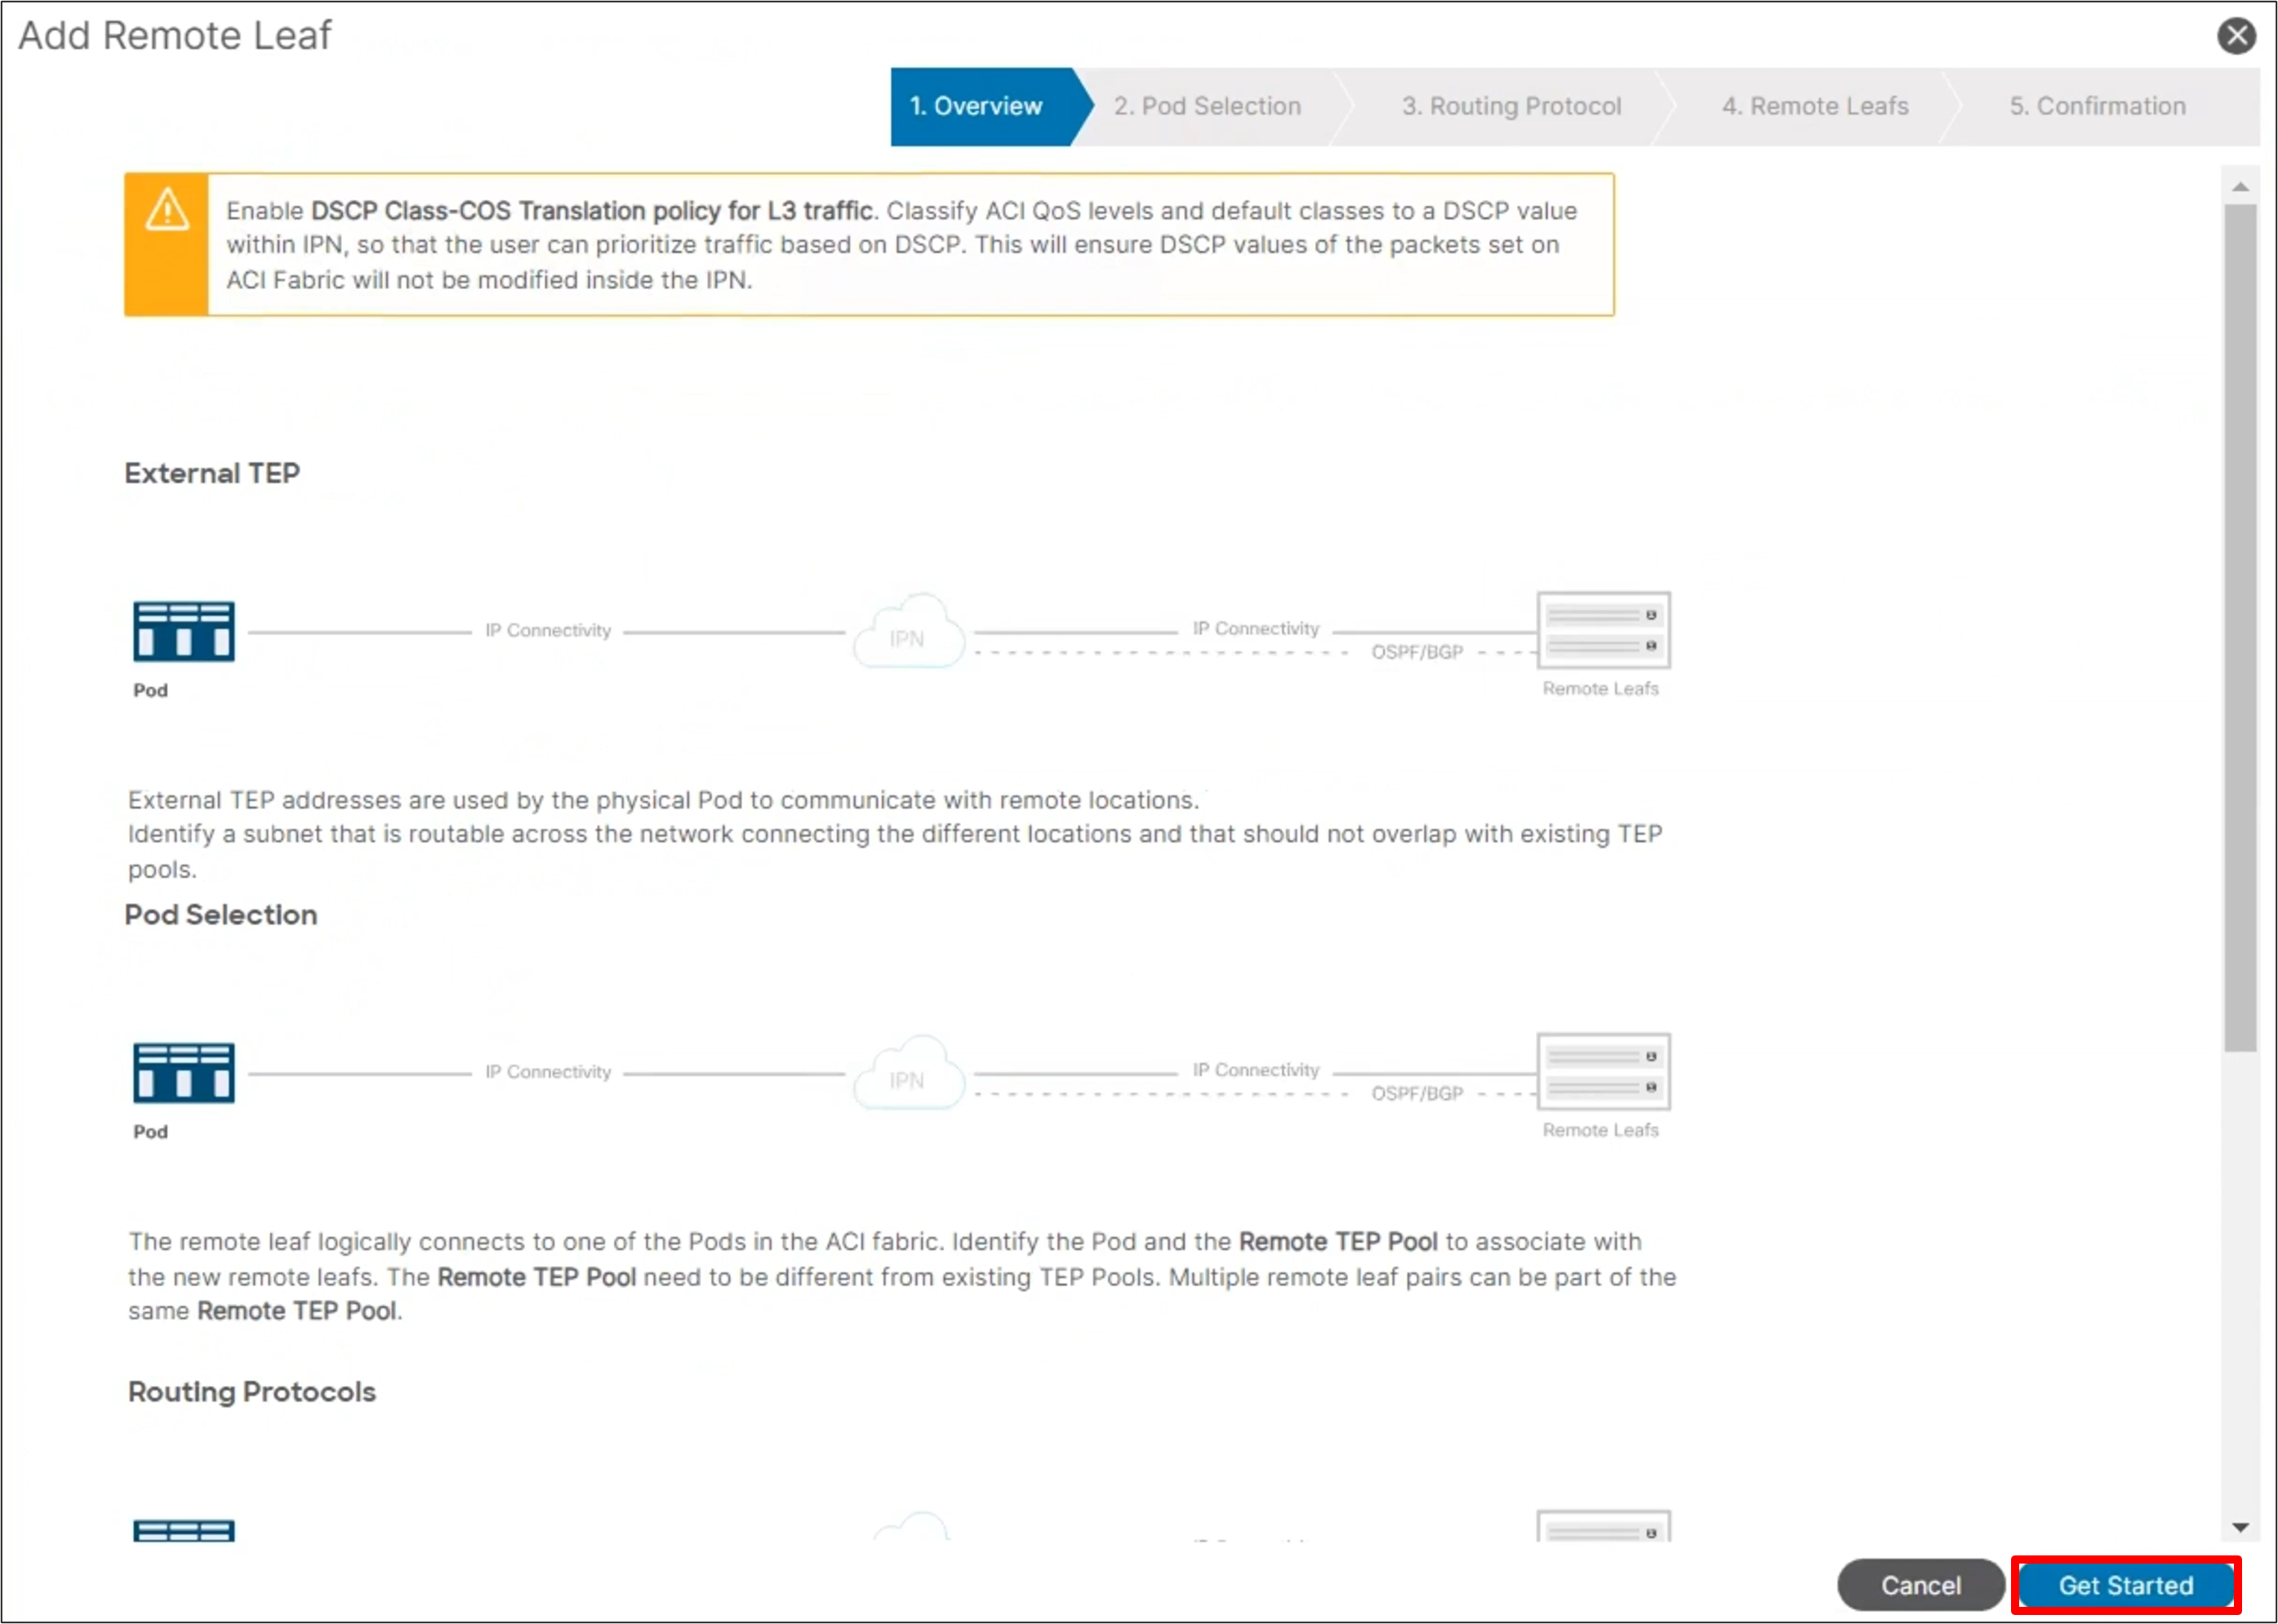Click the Cancel button
Screen dimensions: 2278x1624
point(1920,1584)
